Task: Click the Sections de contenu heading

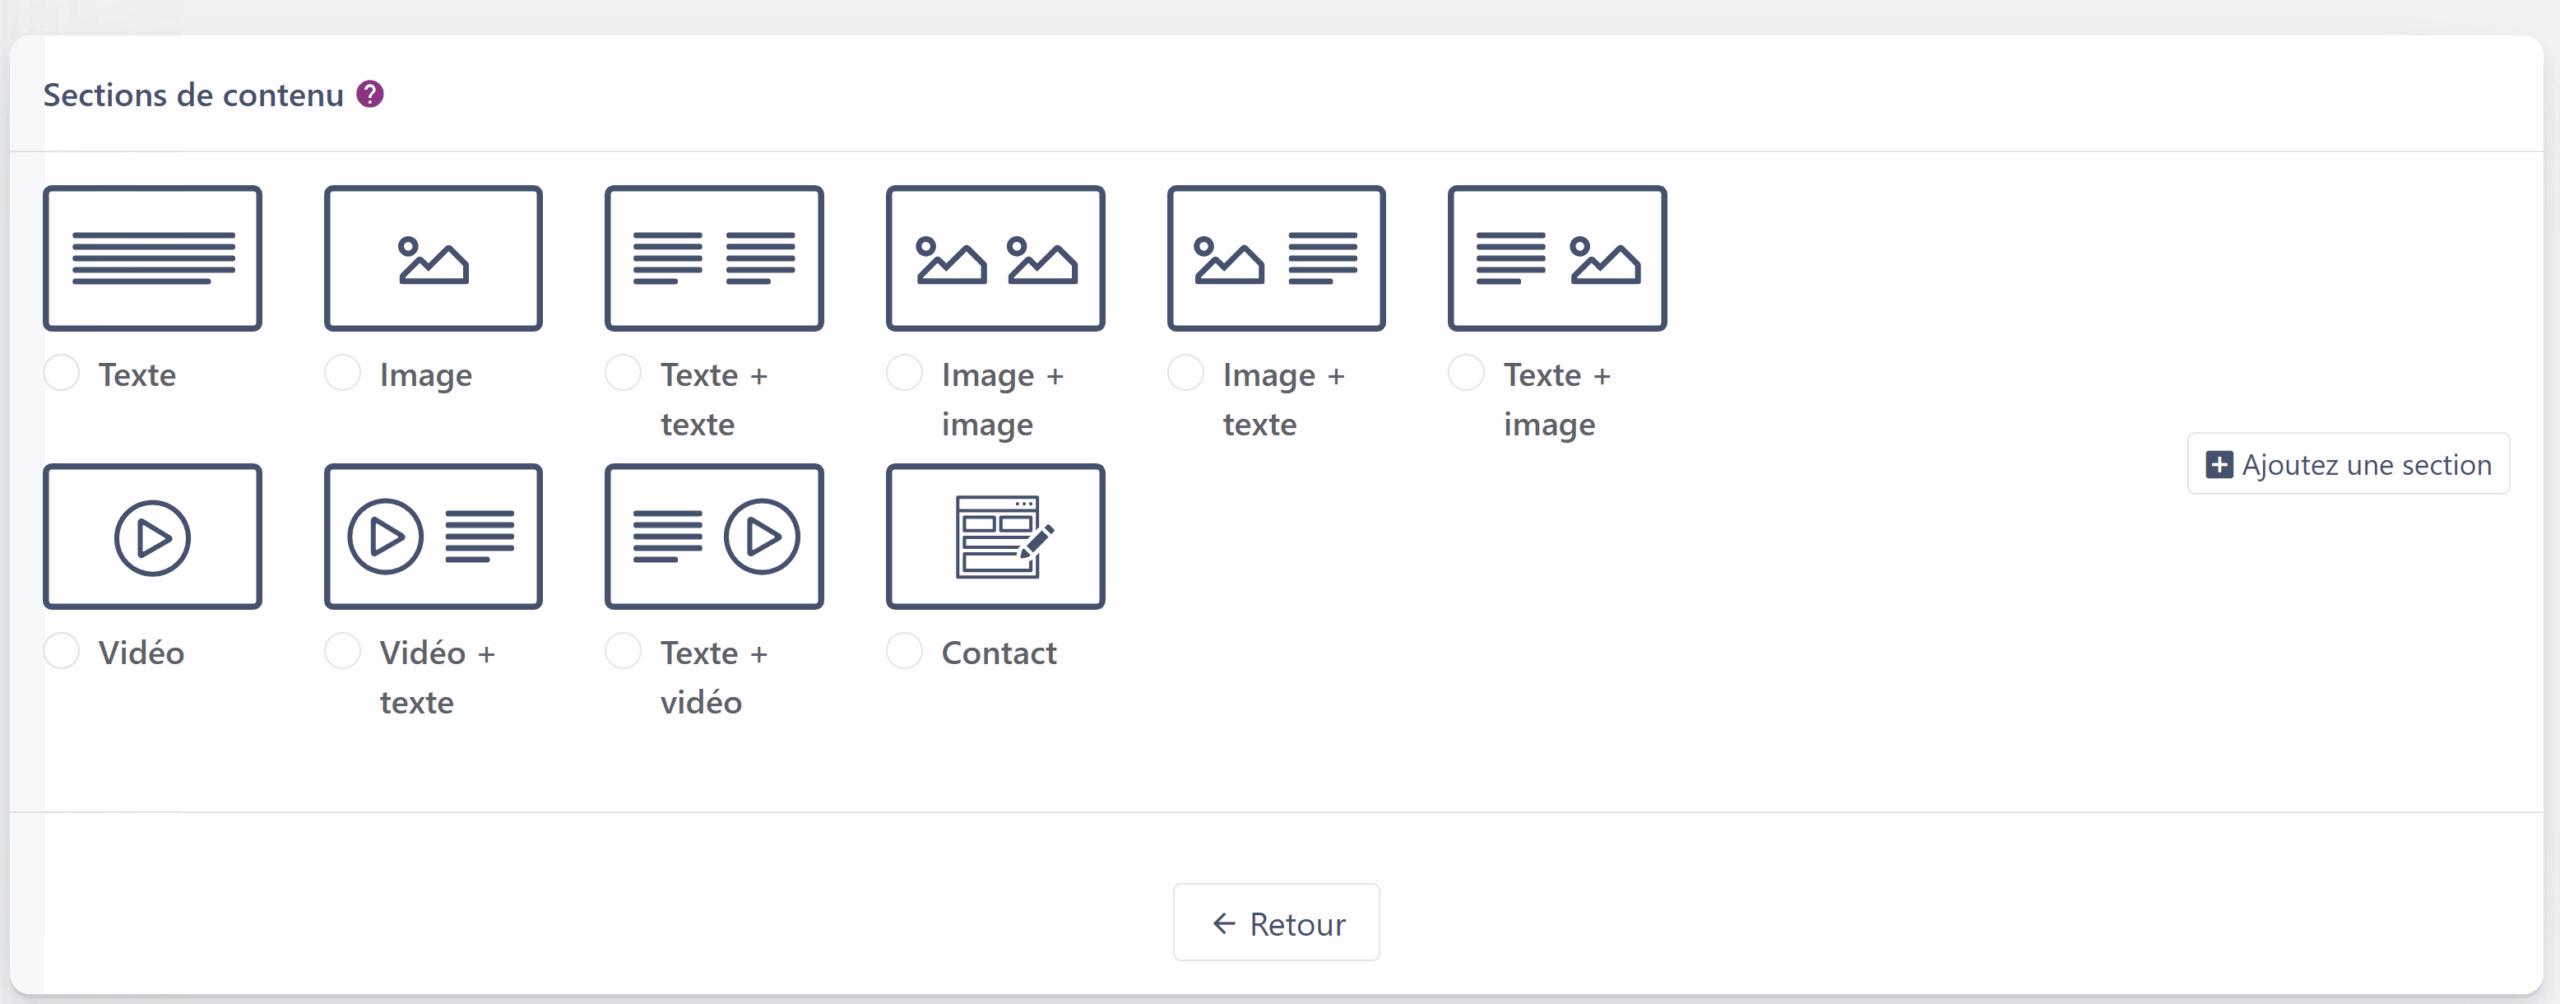Action: click(193, 95)
